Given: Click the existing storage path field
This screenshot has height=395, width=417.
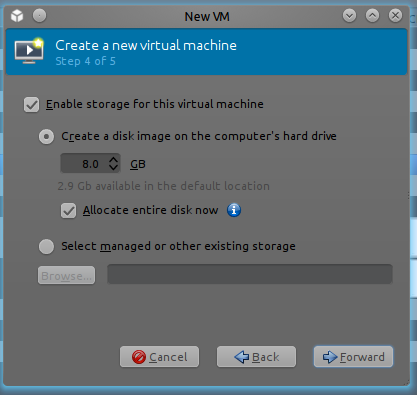Looking at the screenshot, I should click(250, 274).
